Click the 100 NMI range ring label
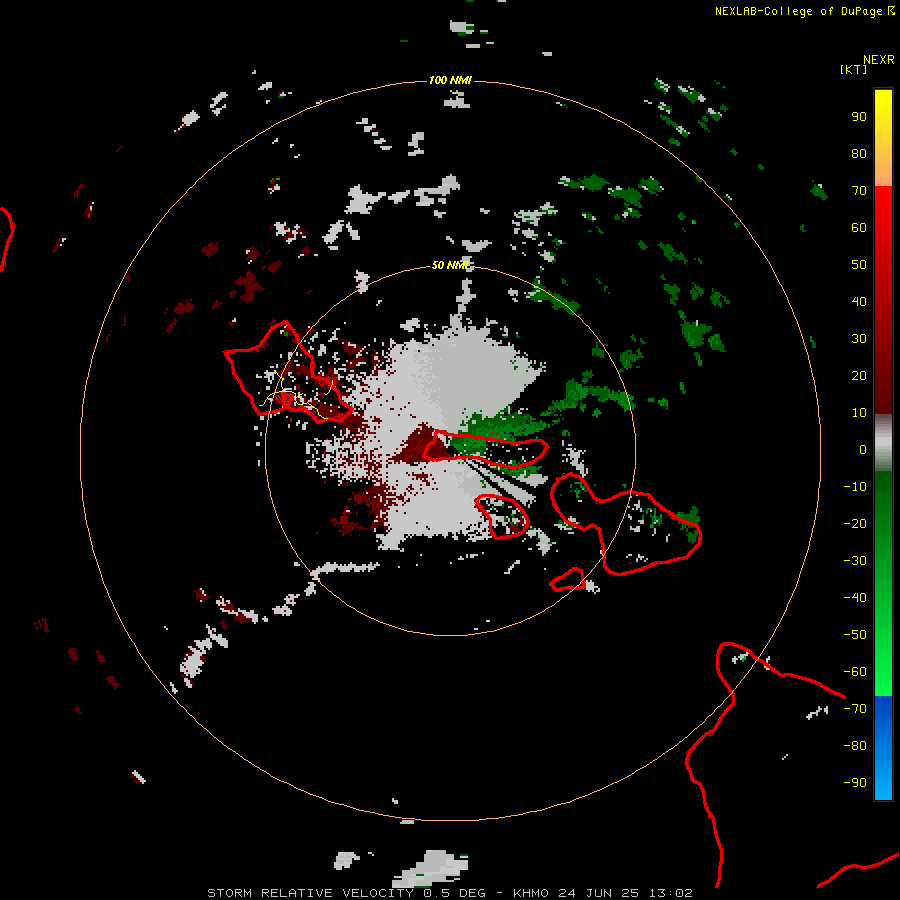The width and height of the screenshot is (900, 900). (450, 80)
